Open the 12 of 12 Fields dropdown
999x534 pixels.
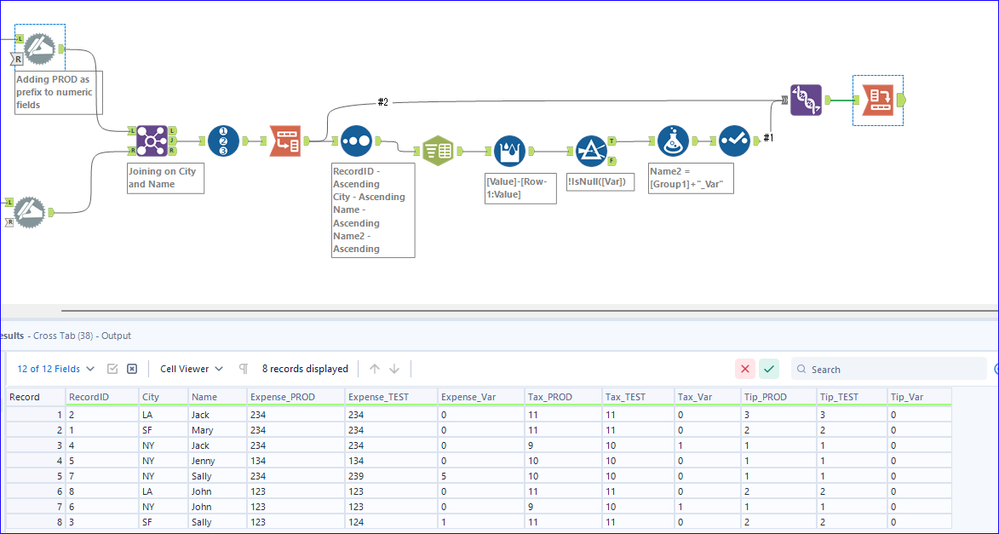click(56, 369)
